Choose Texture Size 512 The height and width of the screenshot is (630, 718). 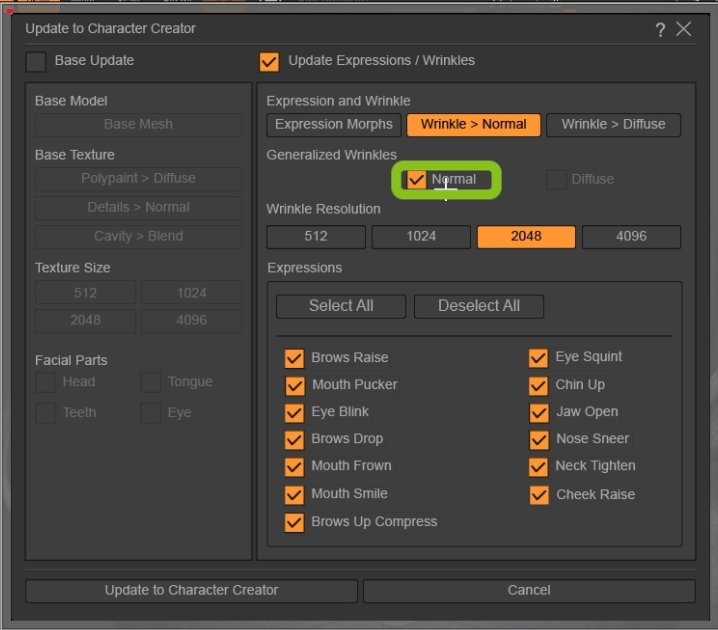point(85,293)
